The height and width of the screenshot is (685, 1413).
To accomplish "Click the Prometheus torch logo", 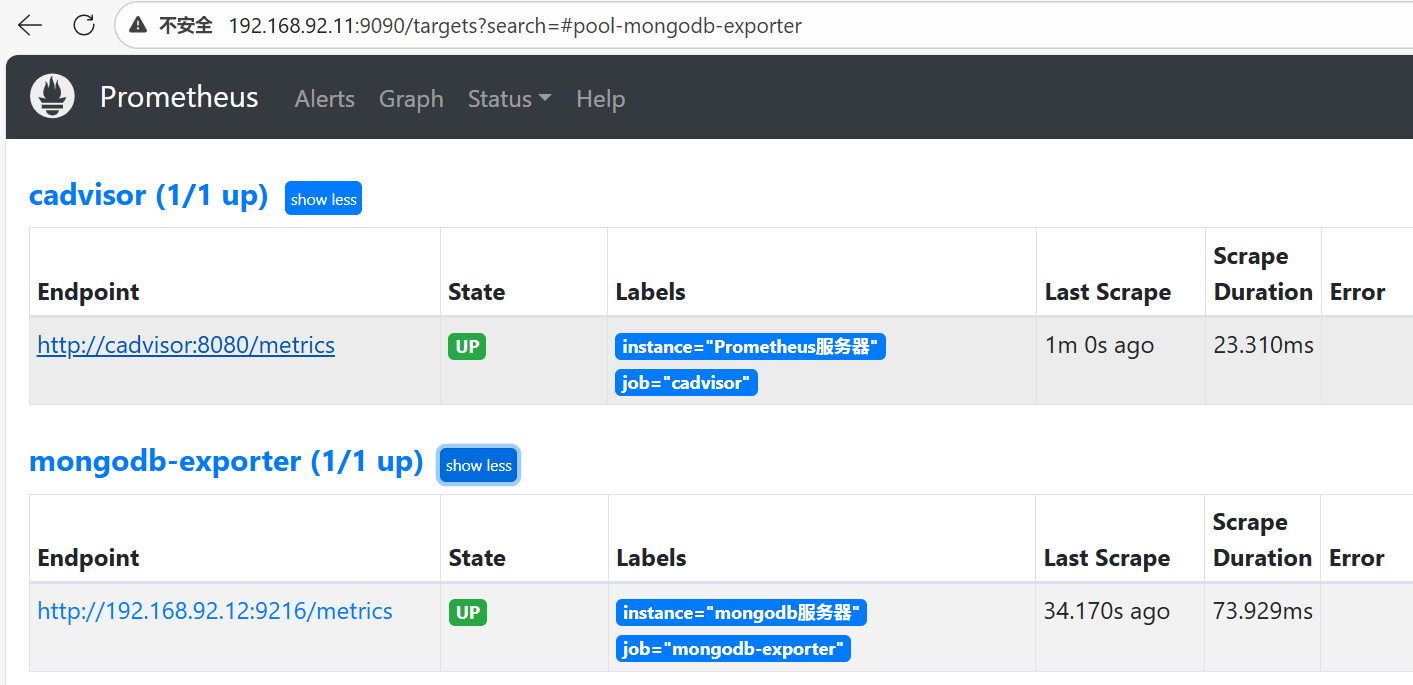I will (52, 97).
